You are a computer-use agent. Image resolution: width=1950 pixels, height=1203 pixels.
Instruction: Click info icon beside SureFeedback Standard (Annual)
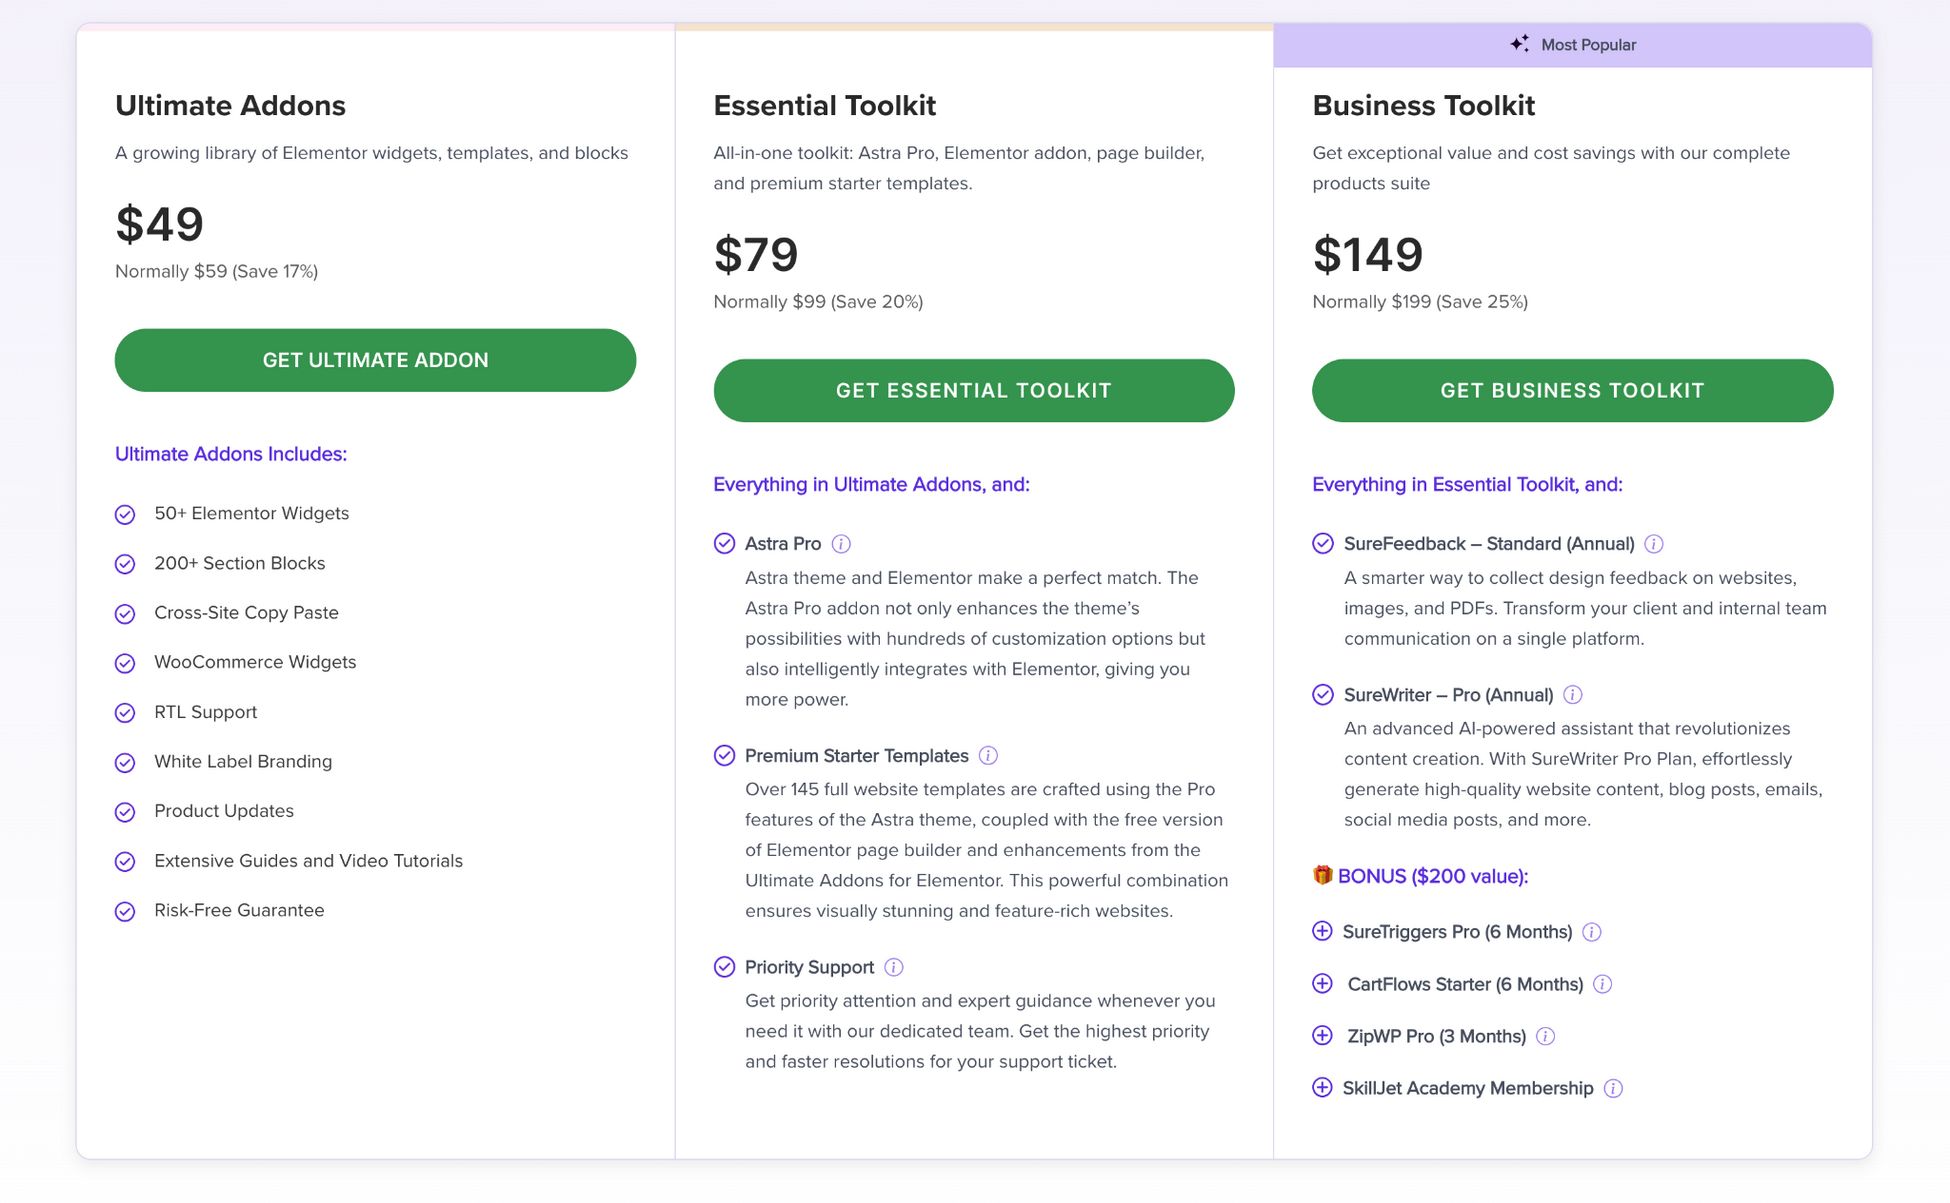pos(1654,544)
